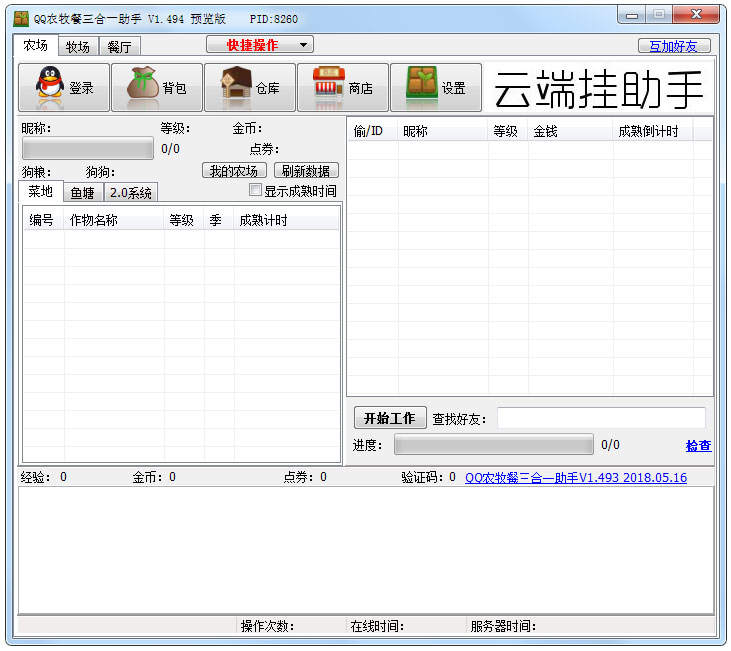Image resolution: width=731 pixels, height=651 pixels.
Task: Sort by the 偷/ID column header
Action: pyautogui.click(x=372, y=131)
